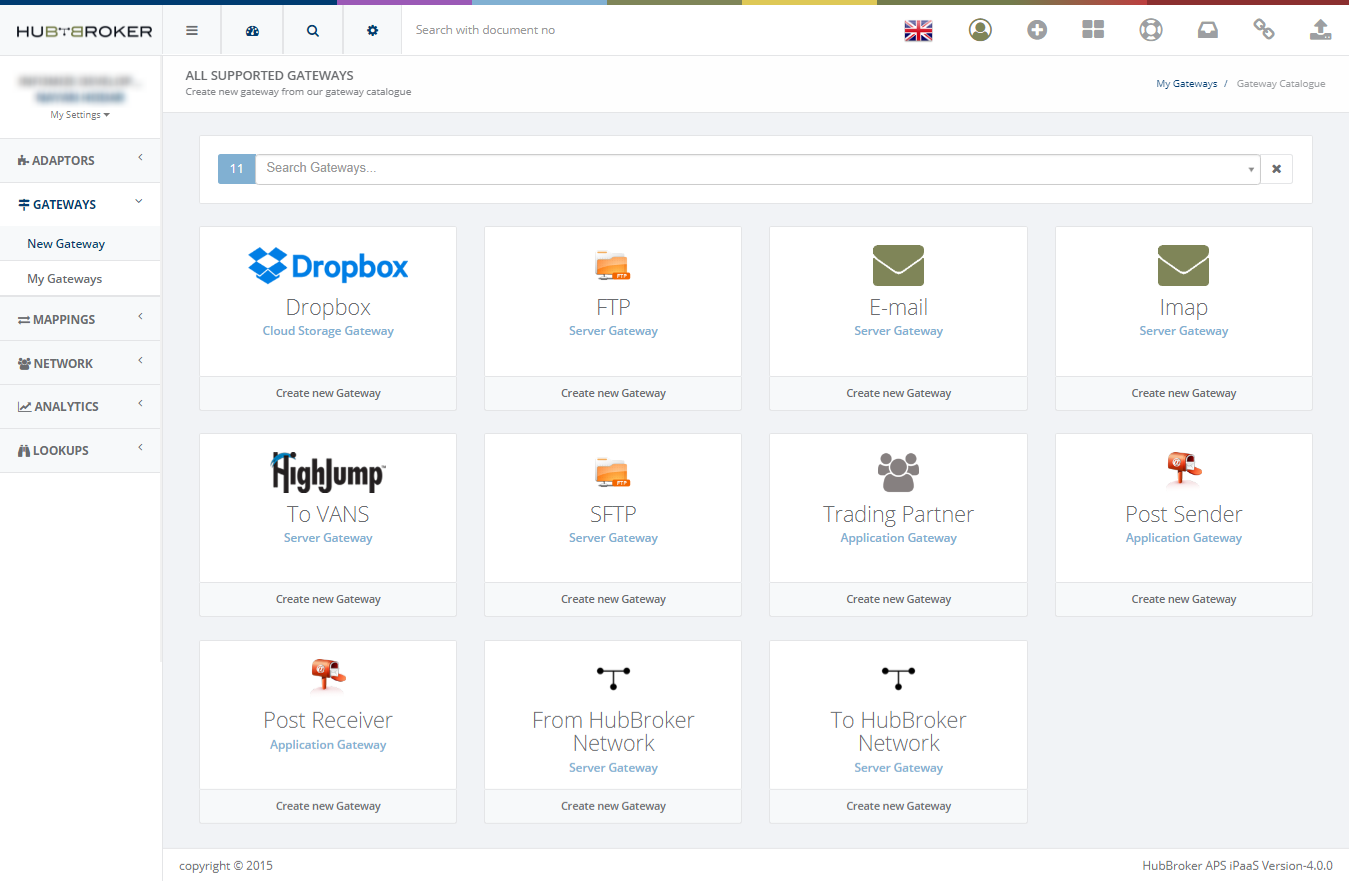
Task: Click the upload icon in header
Action: (1321, 30)
